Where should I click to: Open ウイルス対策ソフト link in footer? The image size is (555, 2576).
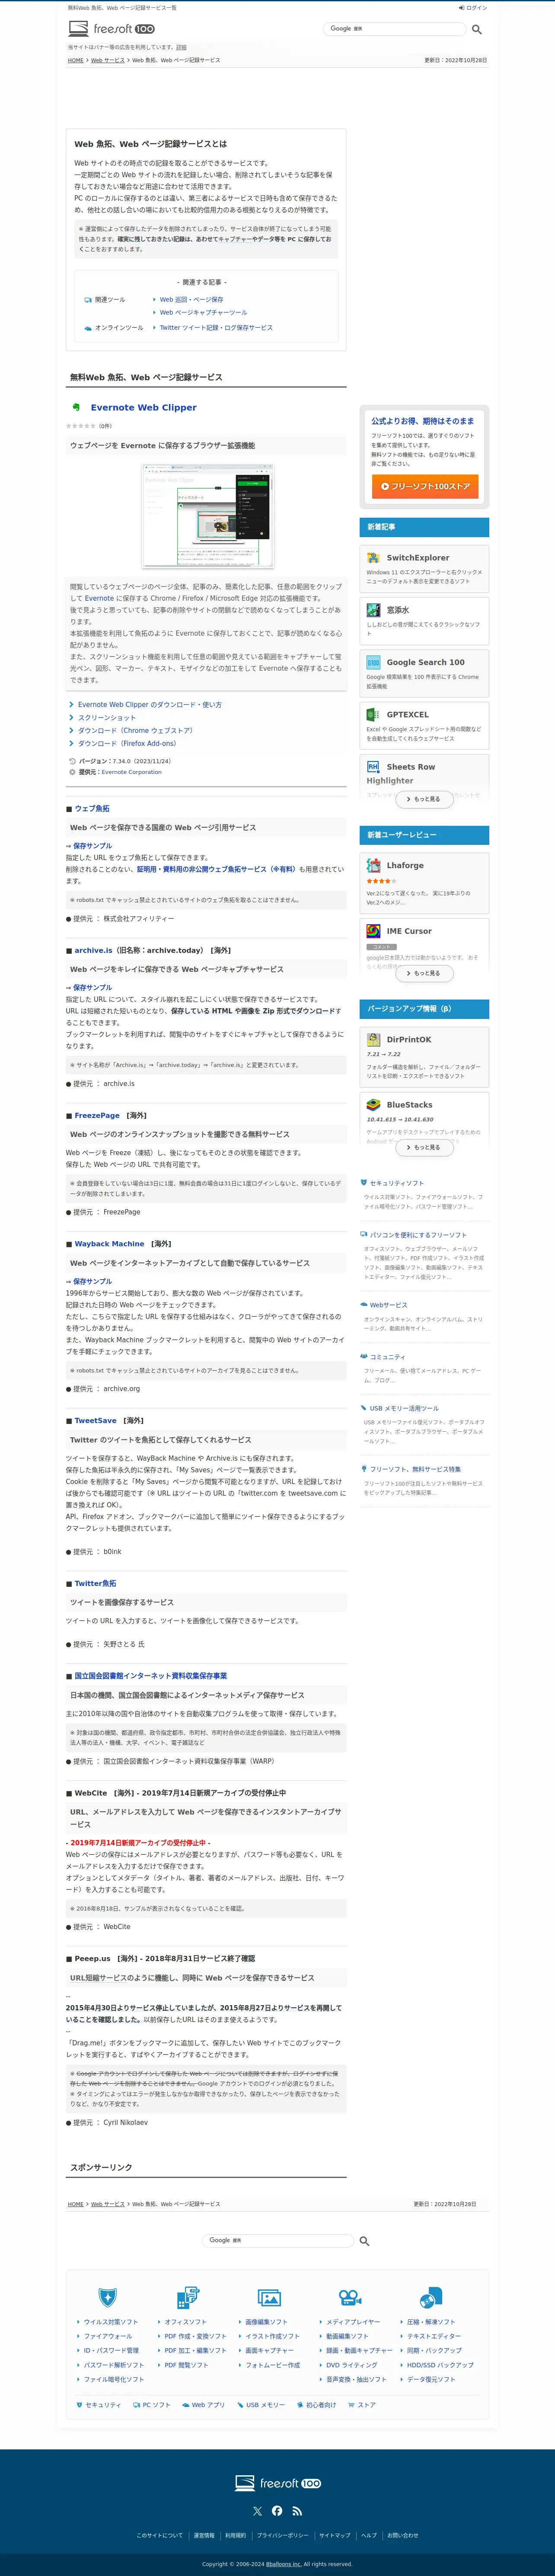click(111, 2322)
